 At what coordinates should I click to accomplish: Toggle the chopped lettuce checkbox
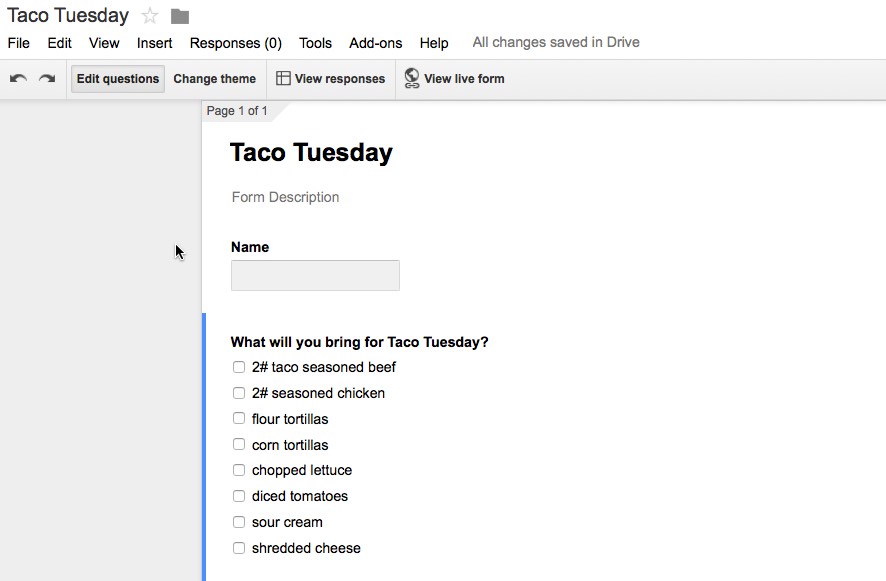click(239, 470)
